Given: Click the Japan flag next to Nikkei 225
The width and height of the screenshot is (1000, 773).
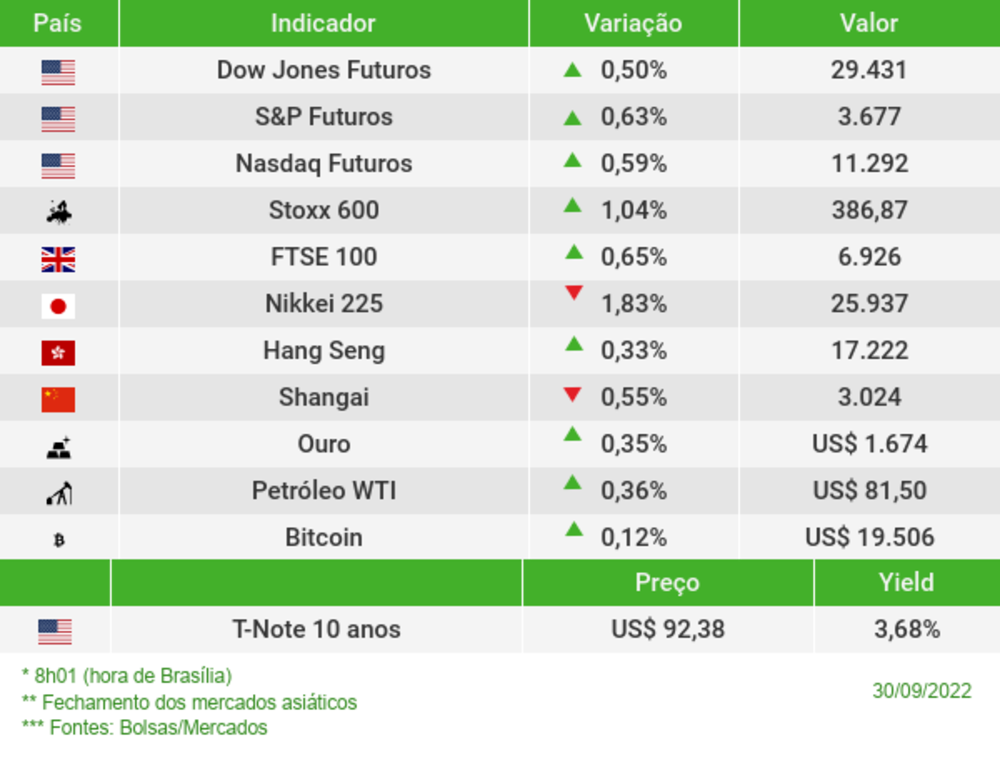Looking at the screenshot, I should [58, 306].
